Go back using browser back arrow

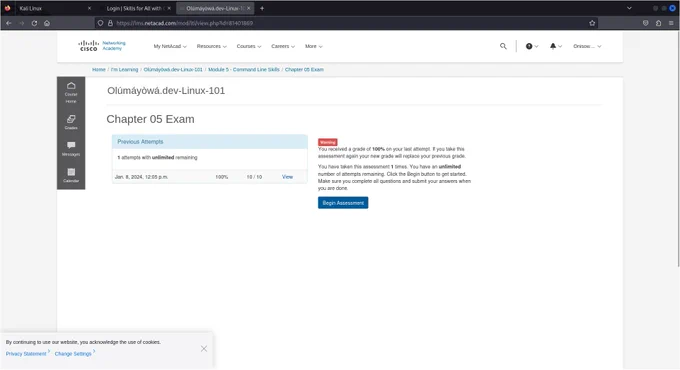click(9, 23)
